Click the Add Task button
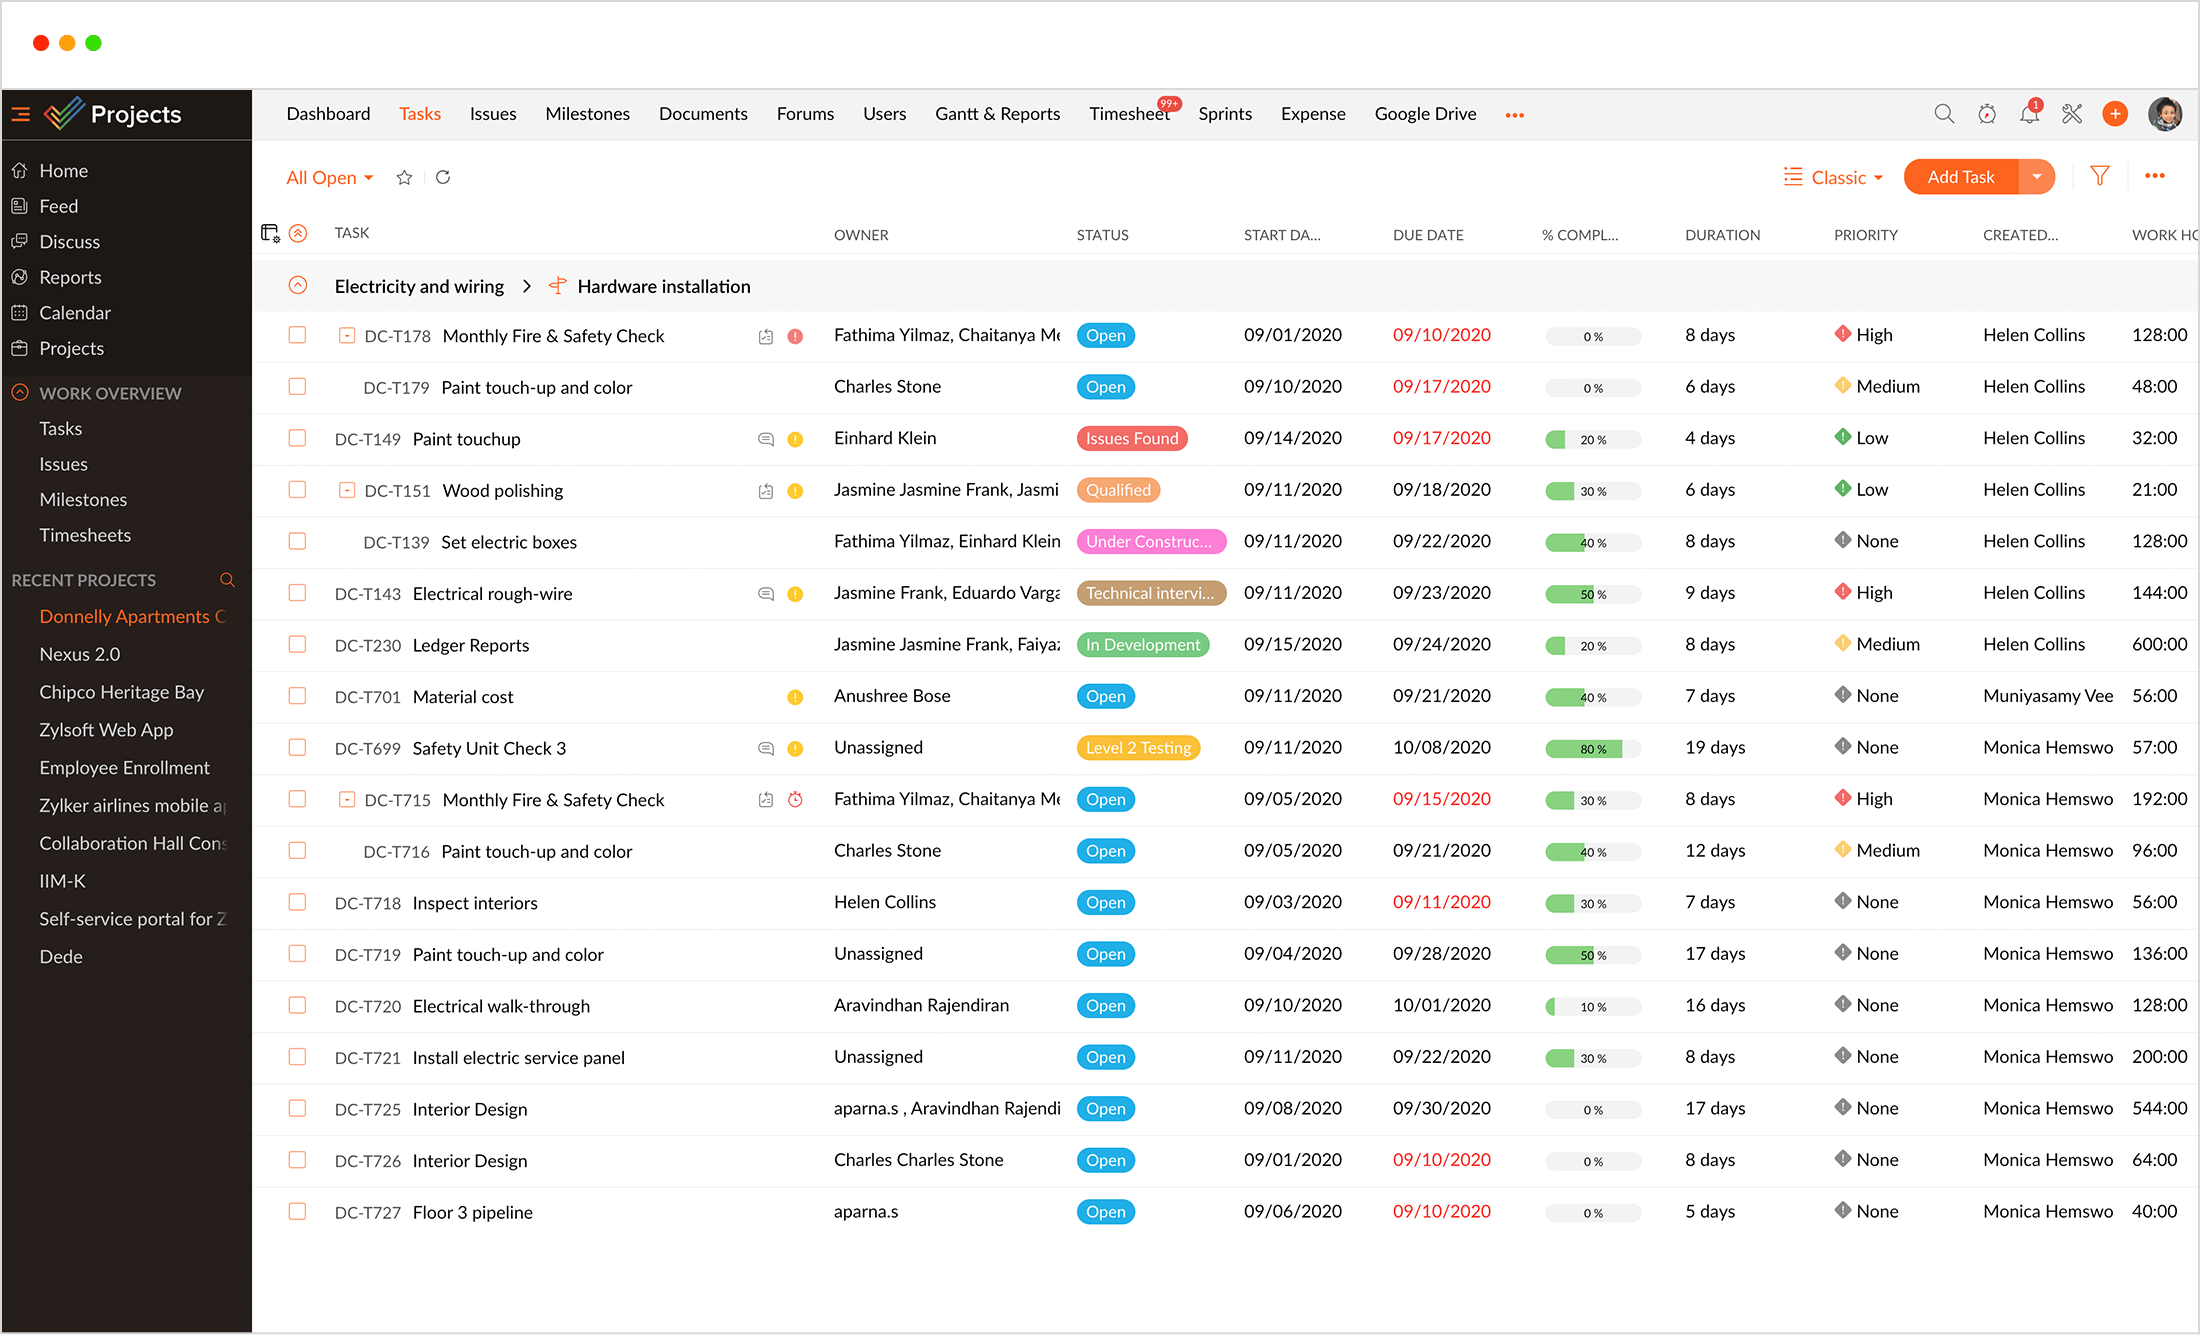Screen dimensions: 2200x1335 pyautogui.click(x=1959, y=176)
